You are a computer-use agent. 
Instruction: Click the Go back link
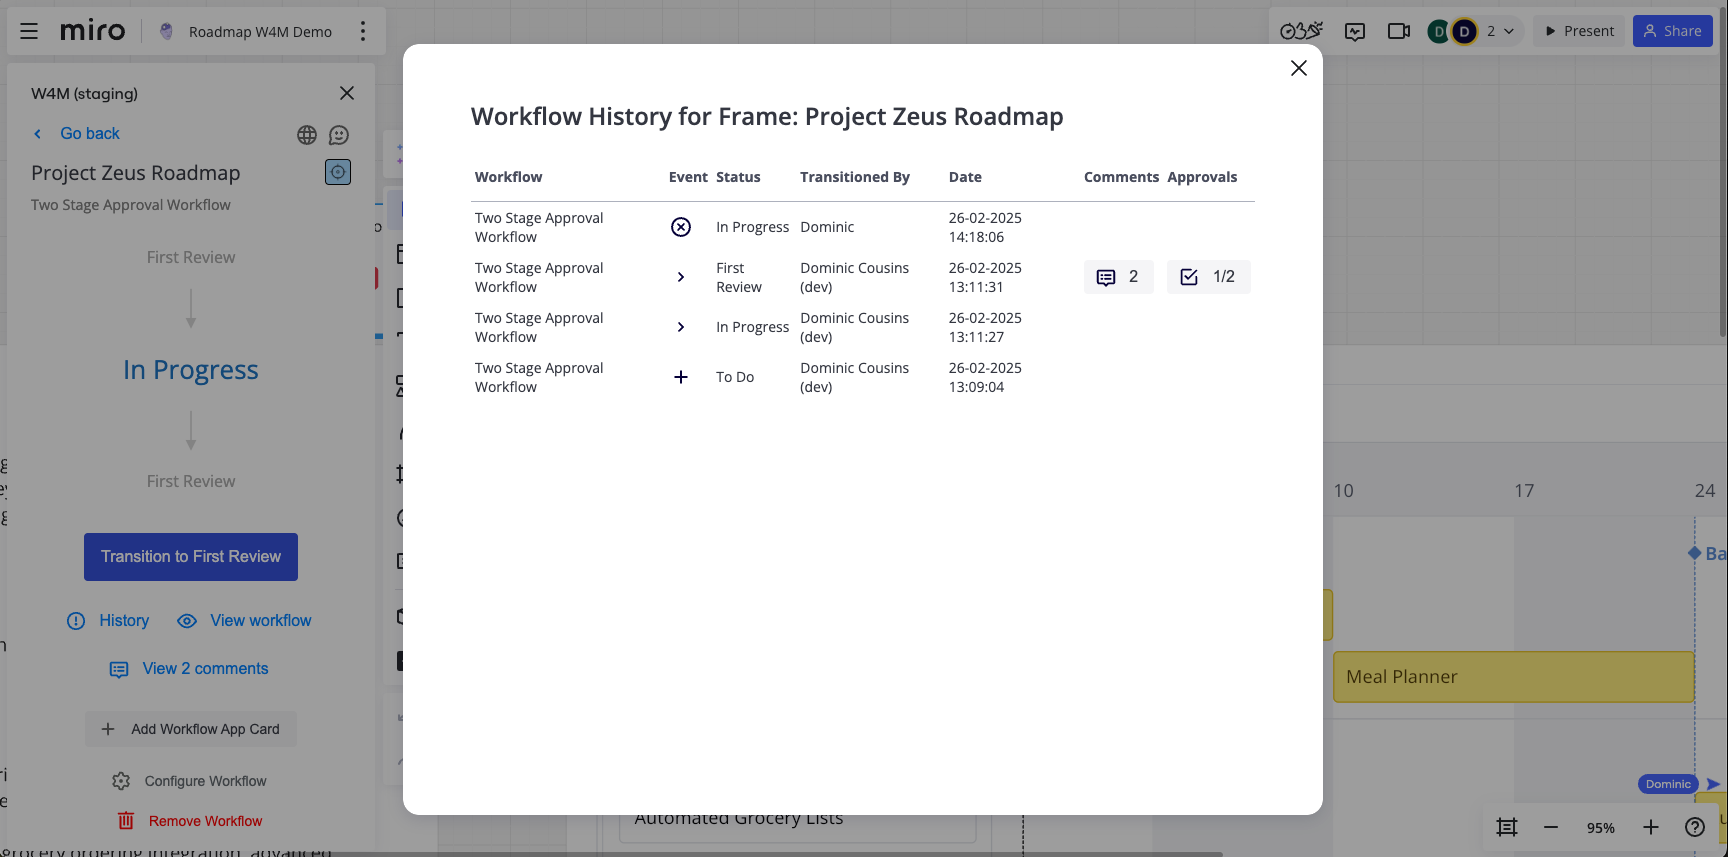coord(89,134)
